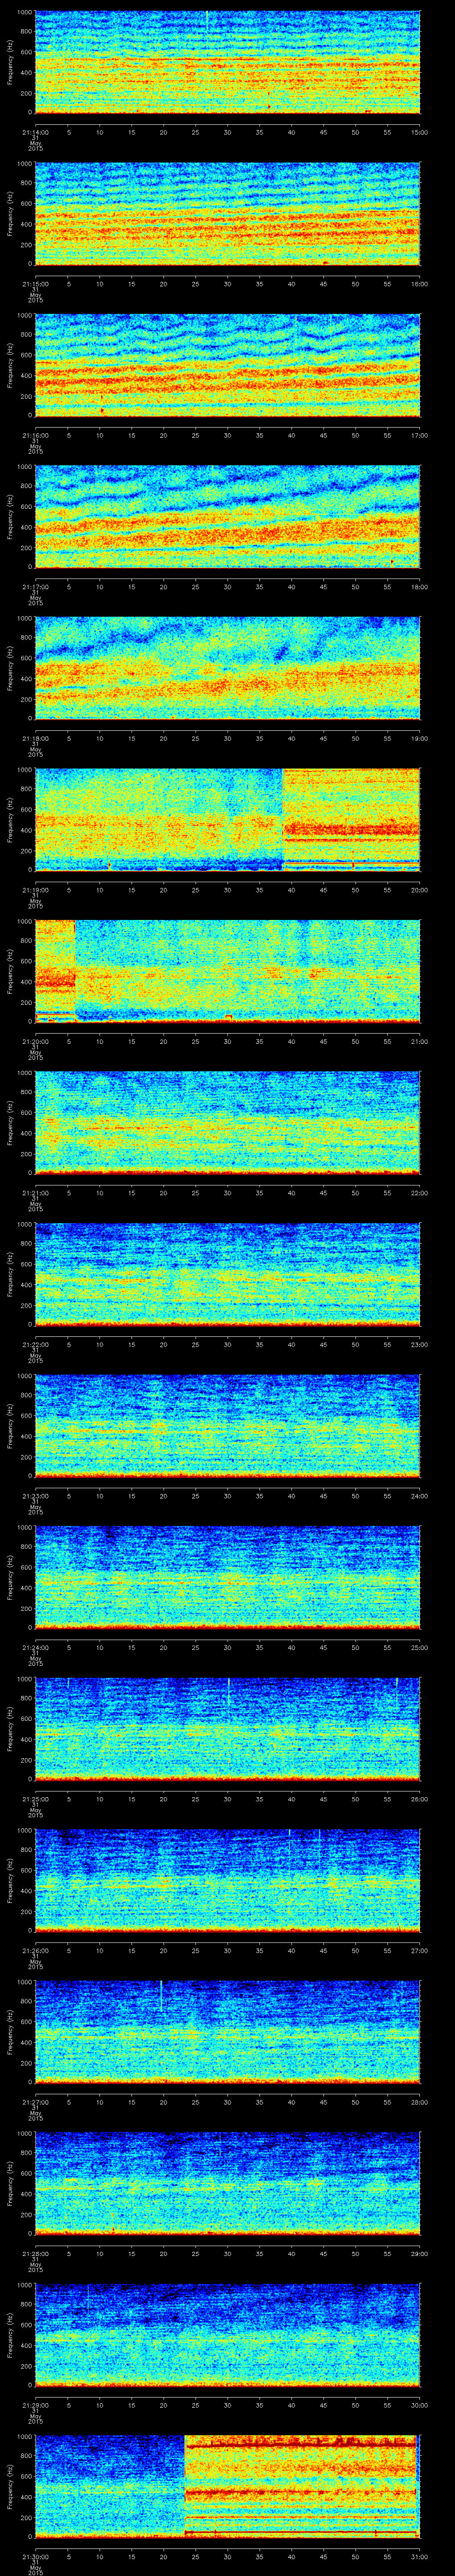Click the 19:00 end time tick label

pos(420,738)
